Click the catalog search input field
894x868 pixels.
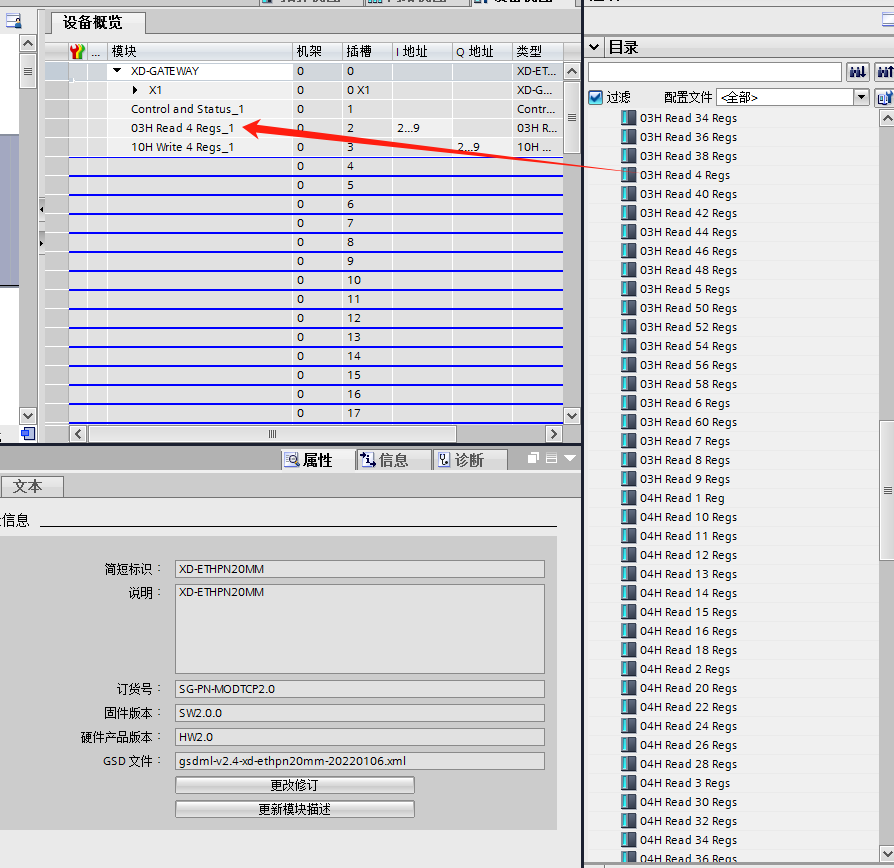tap(715, 72)
